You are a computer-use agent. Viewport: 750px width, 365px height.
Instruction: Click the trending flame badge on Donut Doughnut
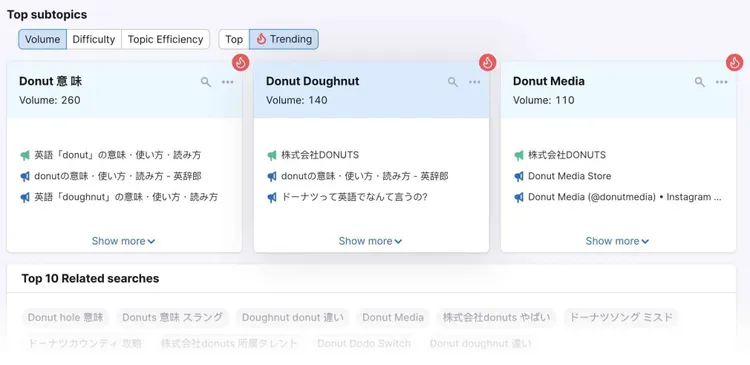click(487, 62)
